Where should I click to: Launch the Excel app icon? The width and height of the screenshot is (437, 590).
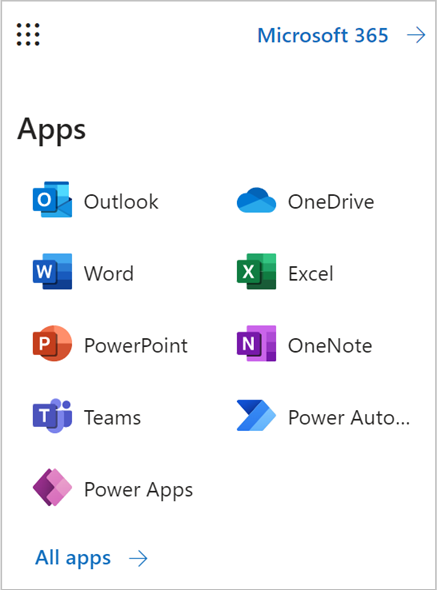click(x=256, y=271)
